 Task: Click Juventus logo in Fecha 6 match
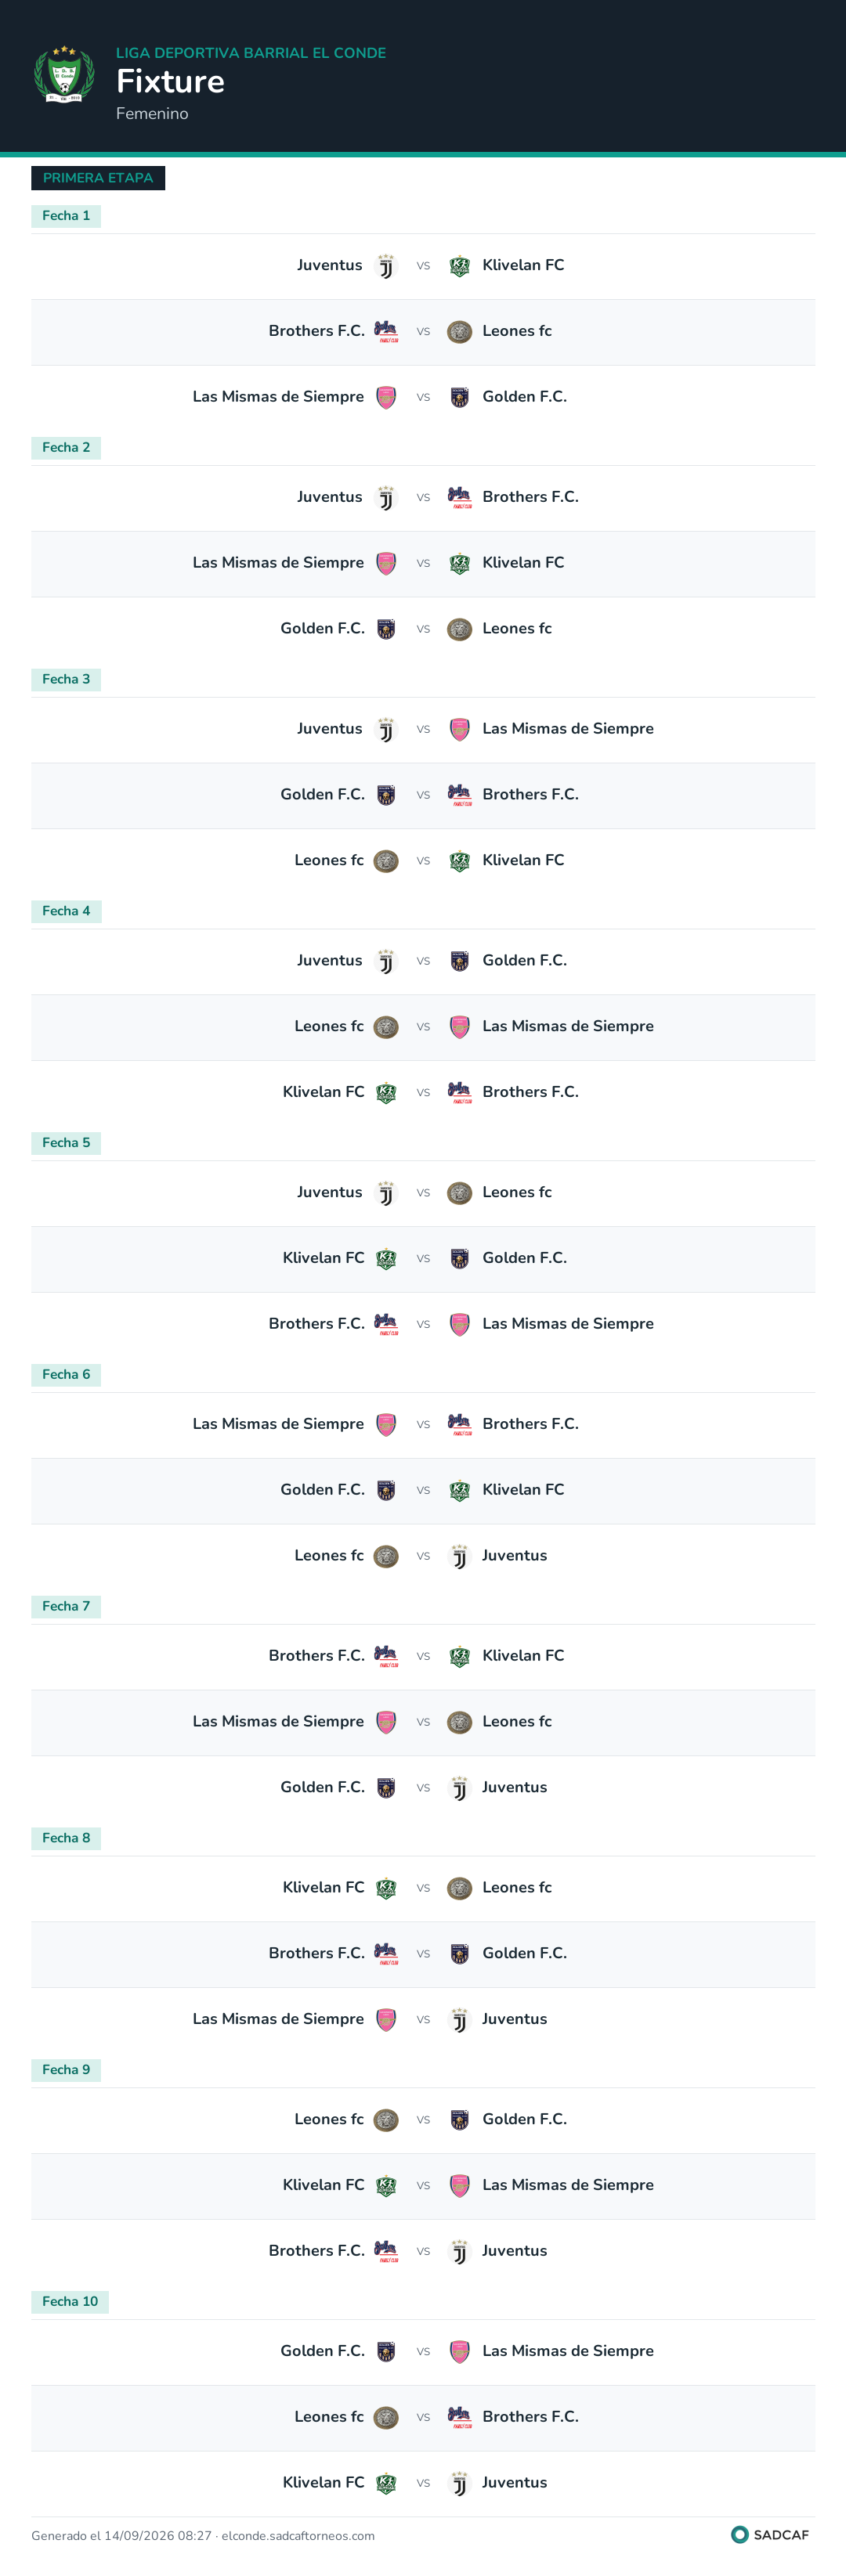pos(459,1556)
